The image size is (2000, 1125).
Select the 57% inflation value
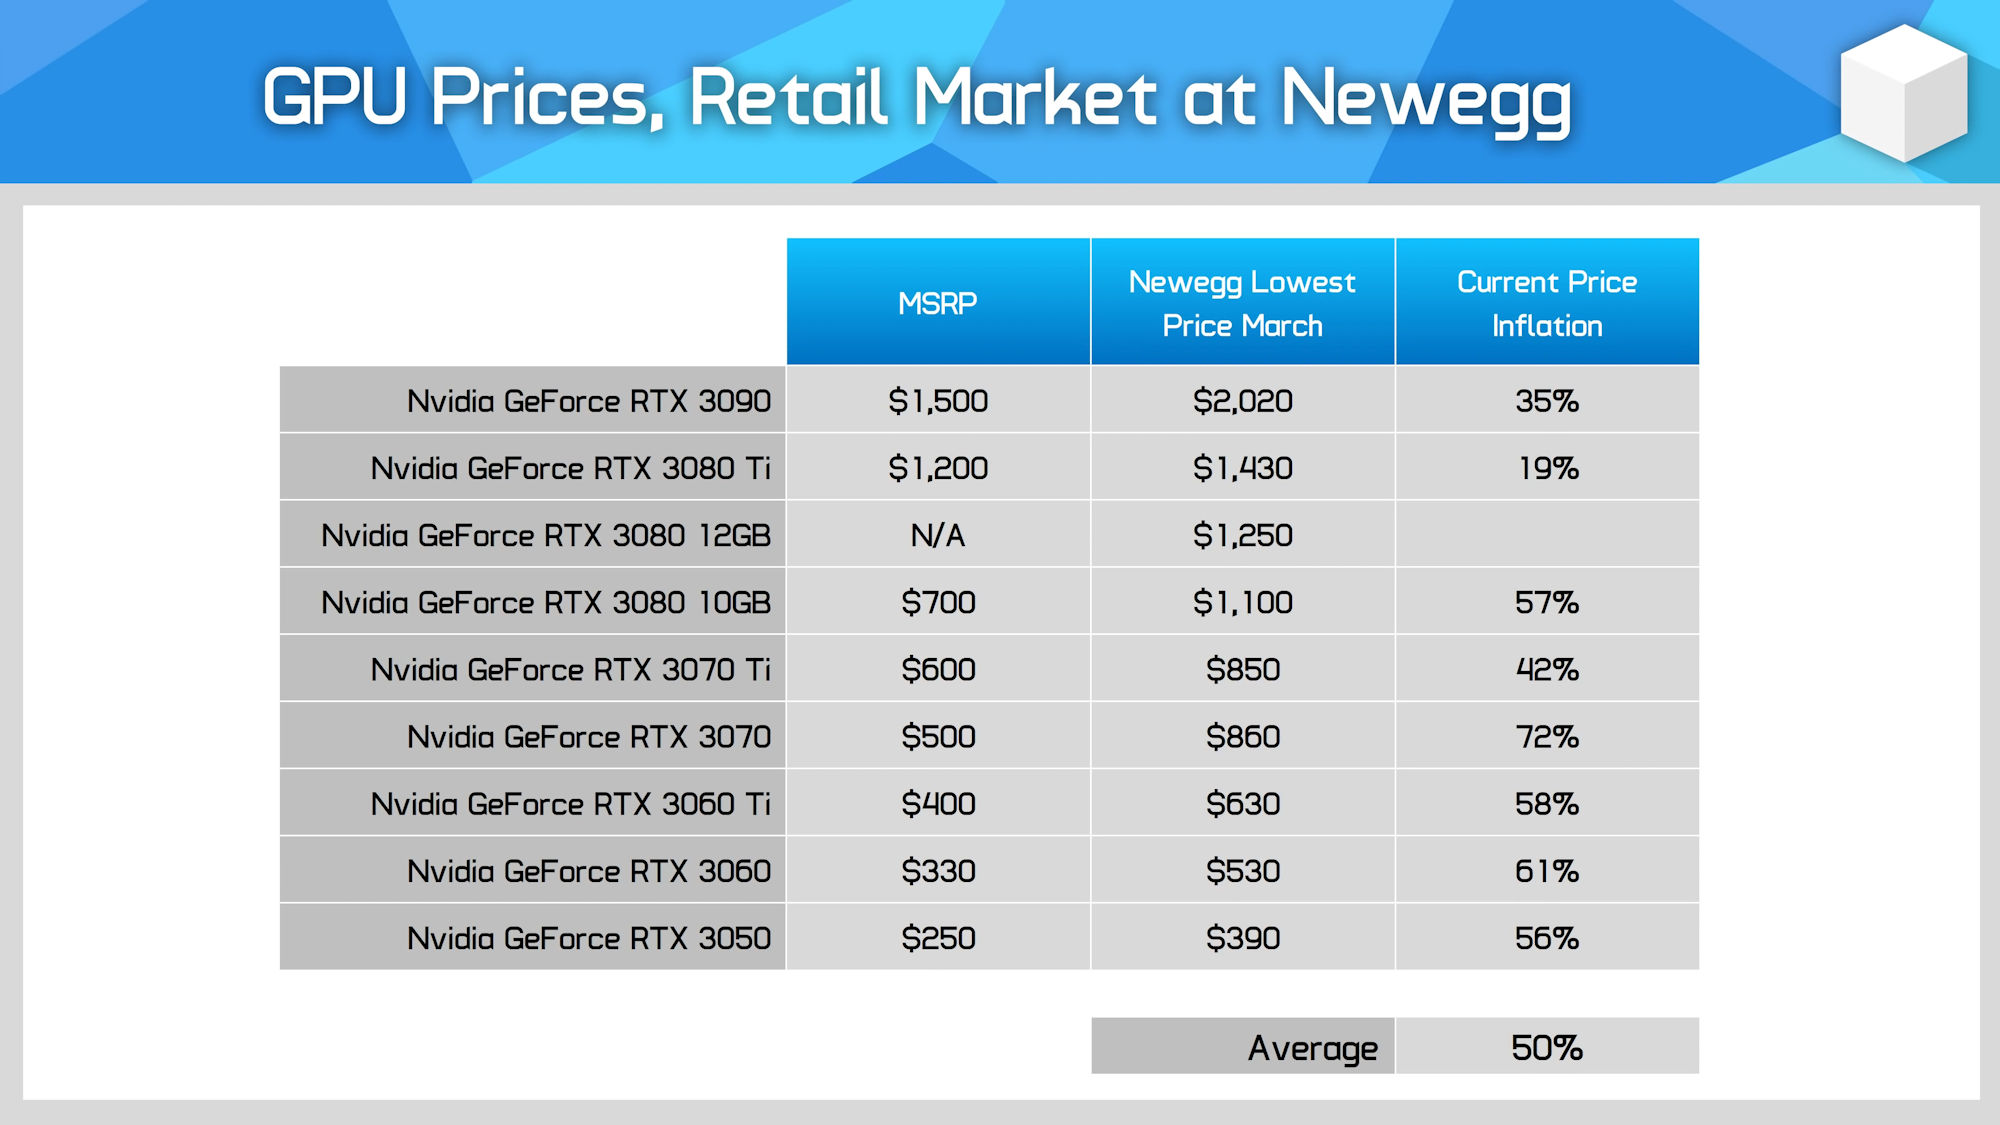[x=1547, y=601]
